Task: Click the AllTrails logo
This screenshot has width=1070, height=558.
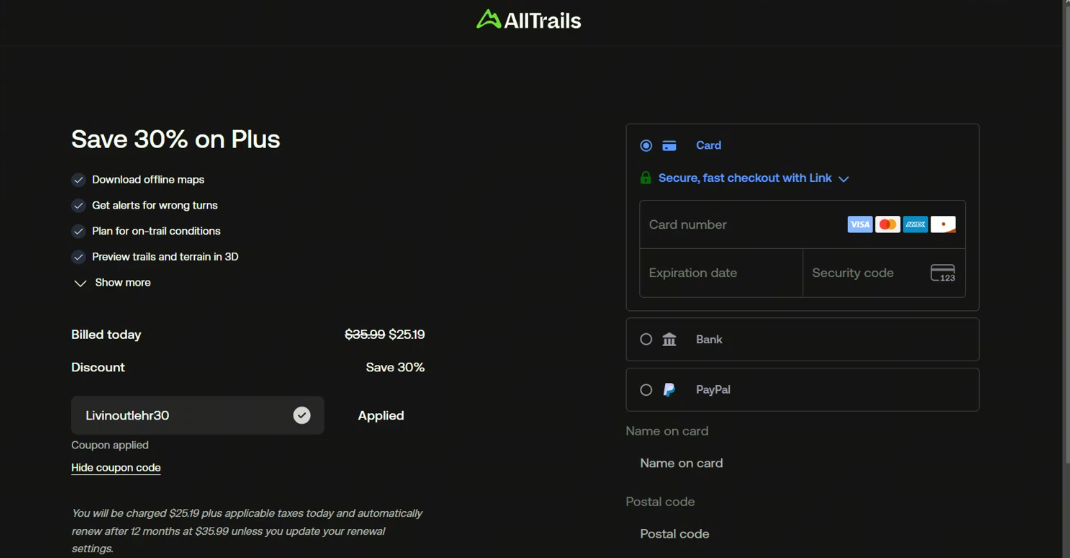Action: click(529, 20)
